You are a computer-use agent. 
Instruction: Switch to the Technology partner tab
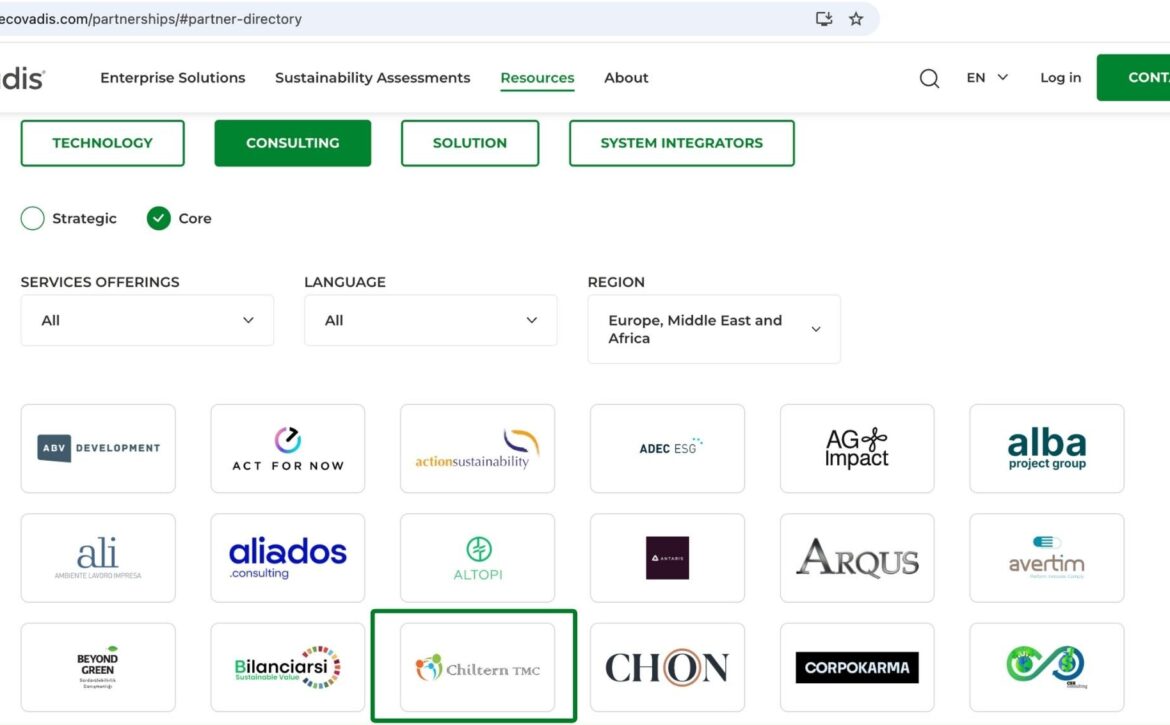102,143
